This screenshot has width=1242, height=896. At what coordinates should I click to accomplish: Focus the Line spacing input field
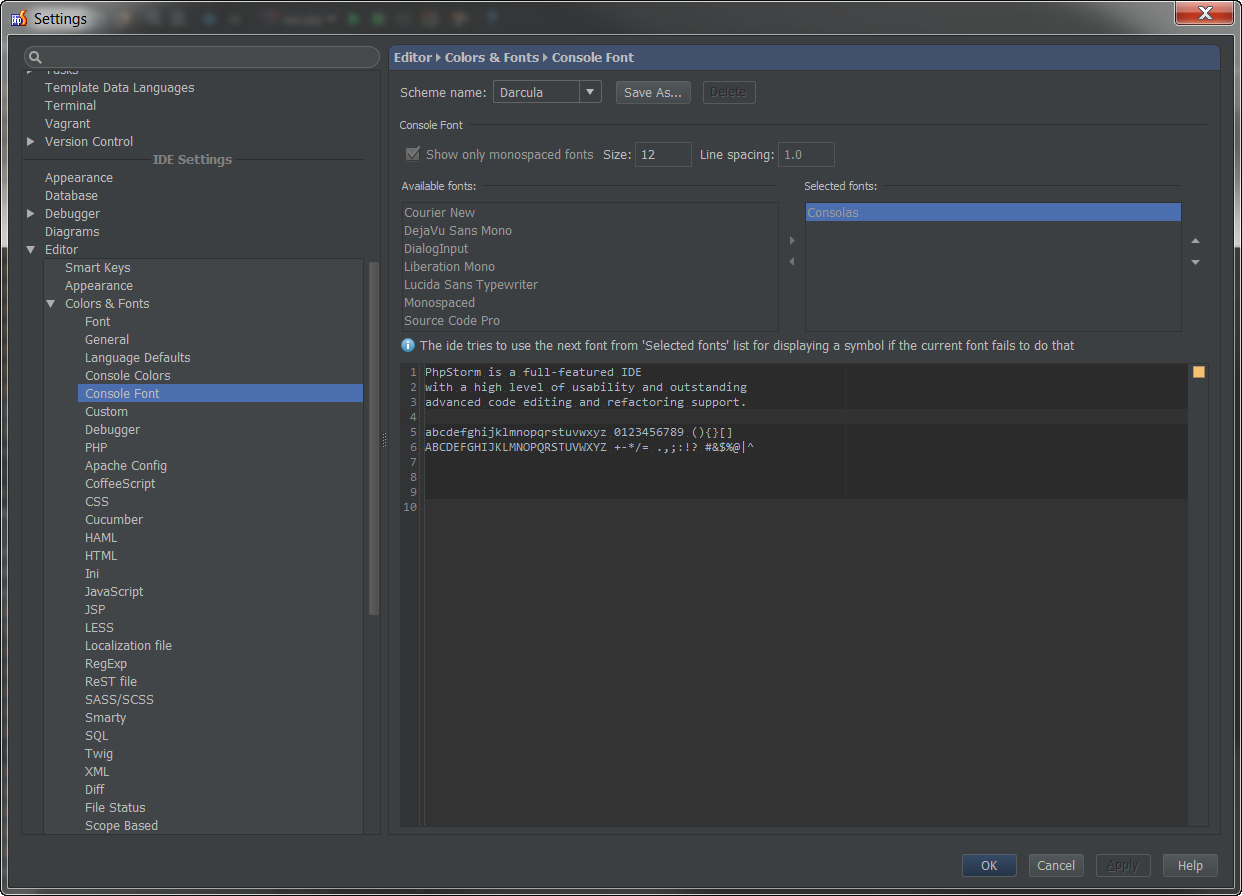pos(806,154)
